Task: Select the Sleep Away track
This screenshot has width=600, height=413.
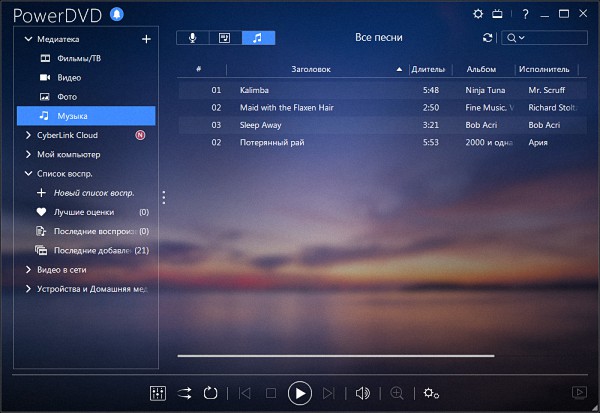Action: coord(382,125)
